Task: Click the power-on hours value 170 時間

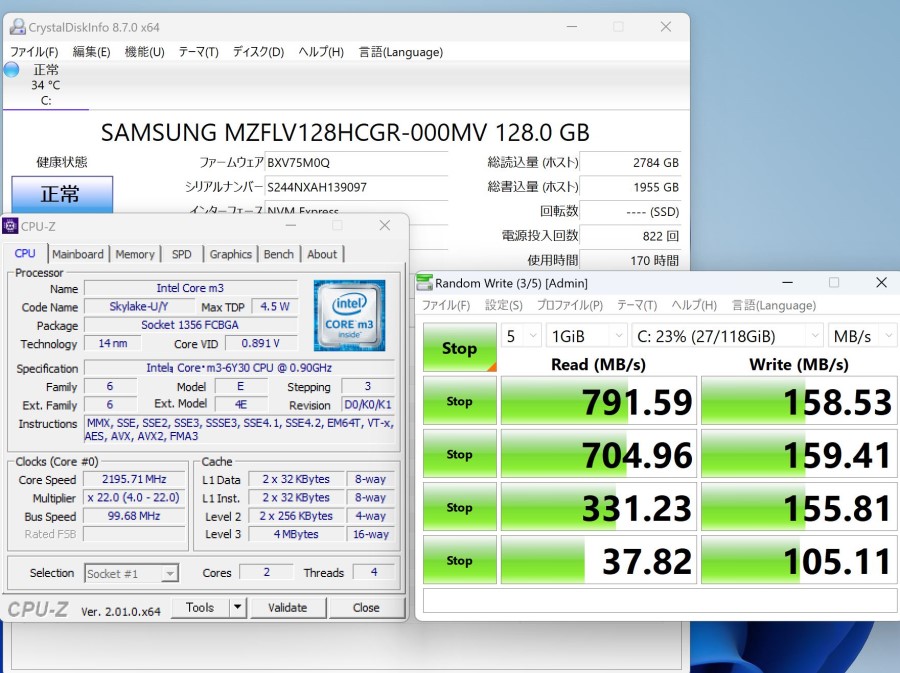Action: [x=630, y=260]
